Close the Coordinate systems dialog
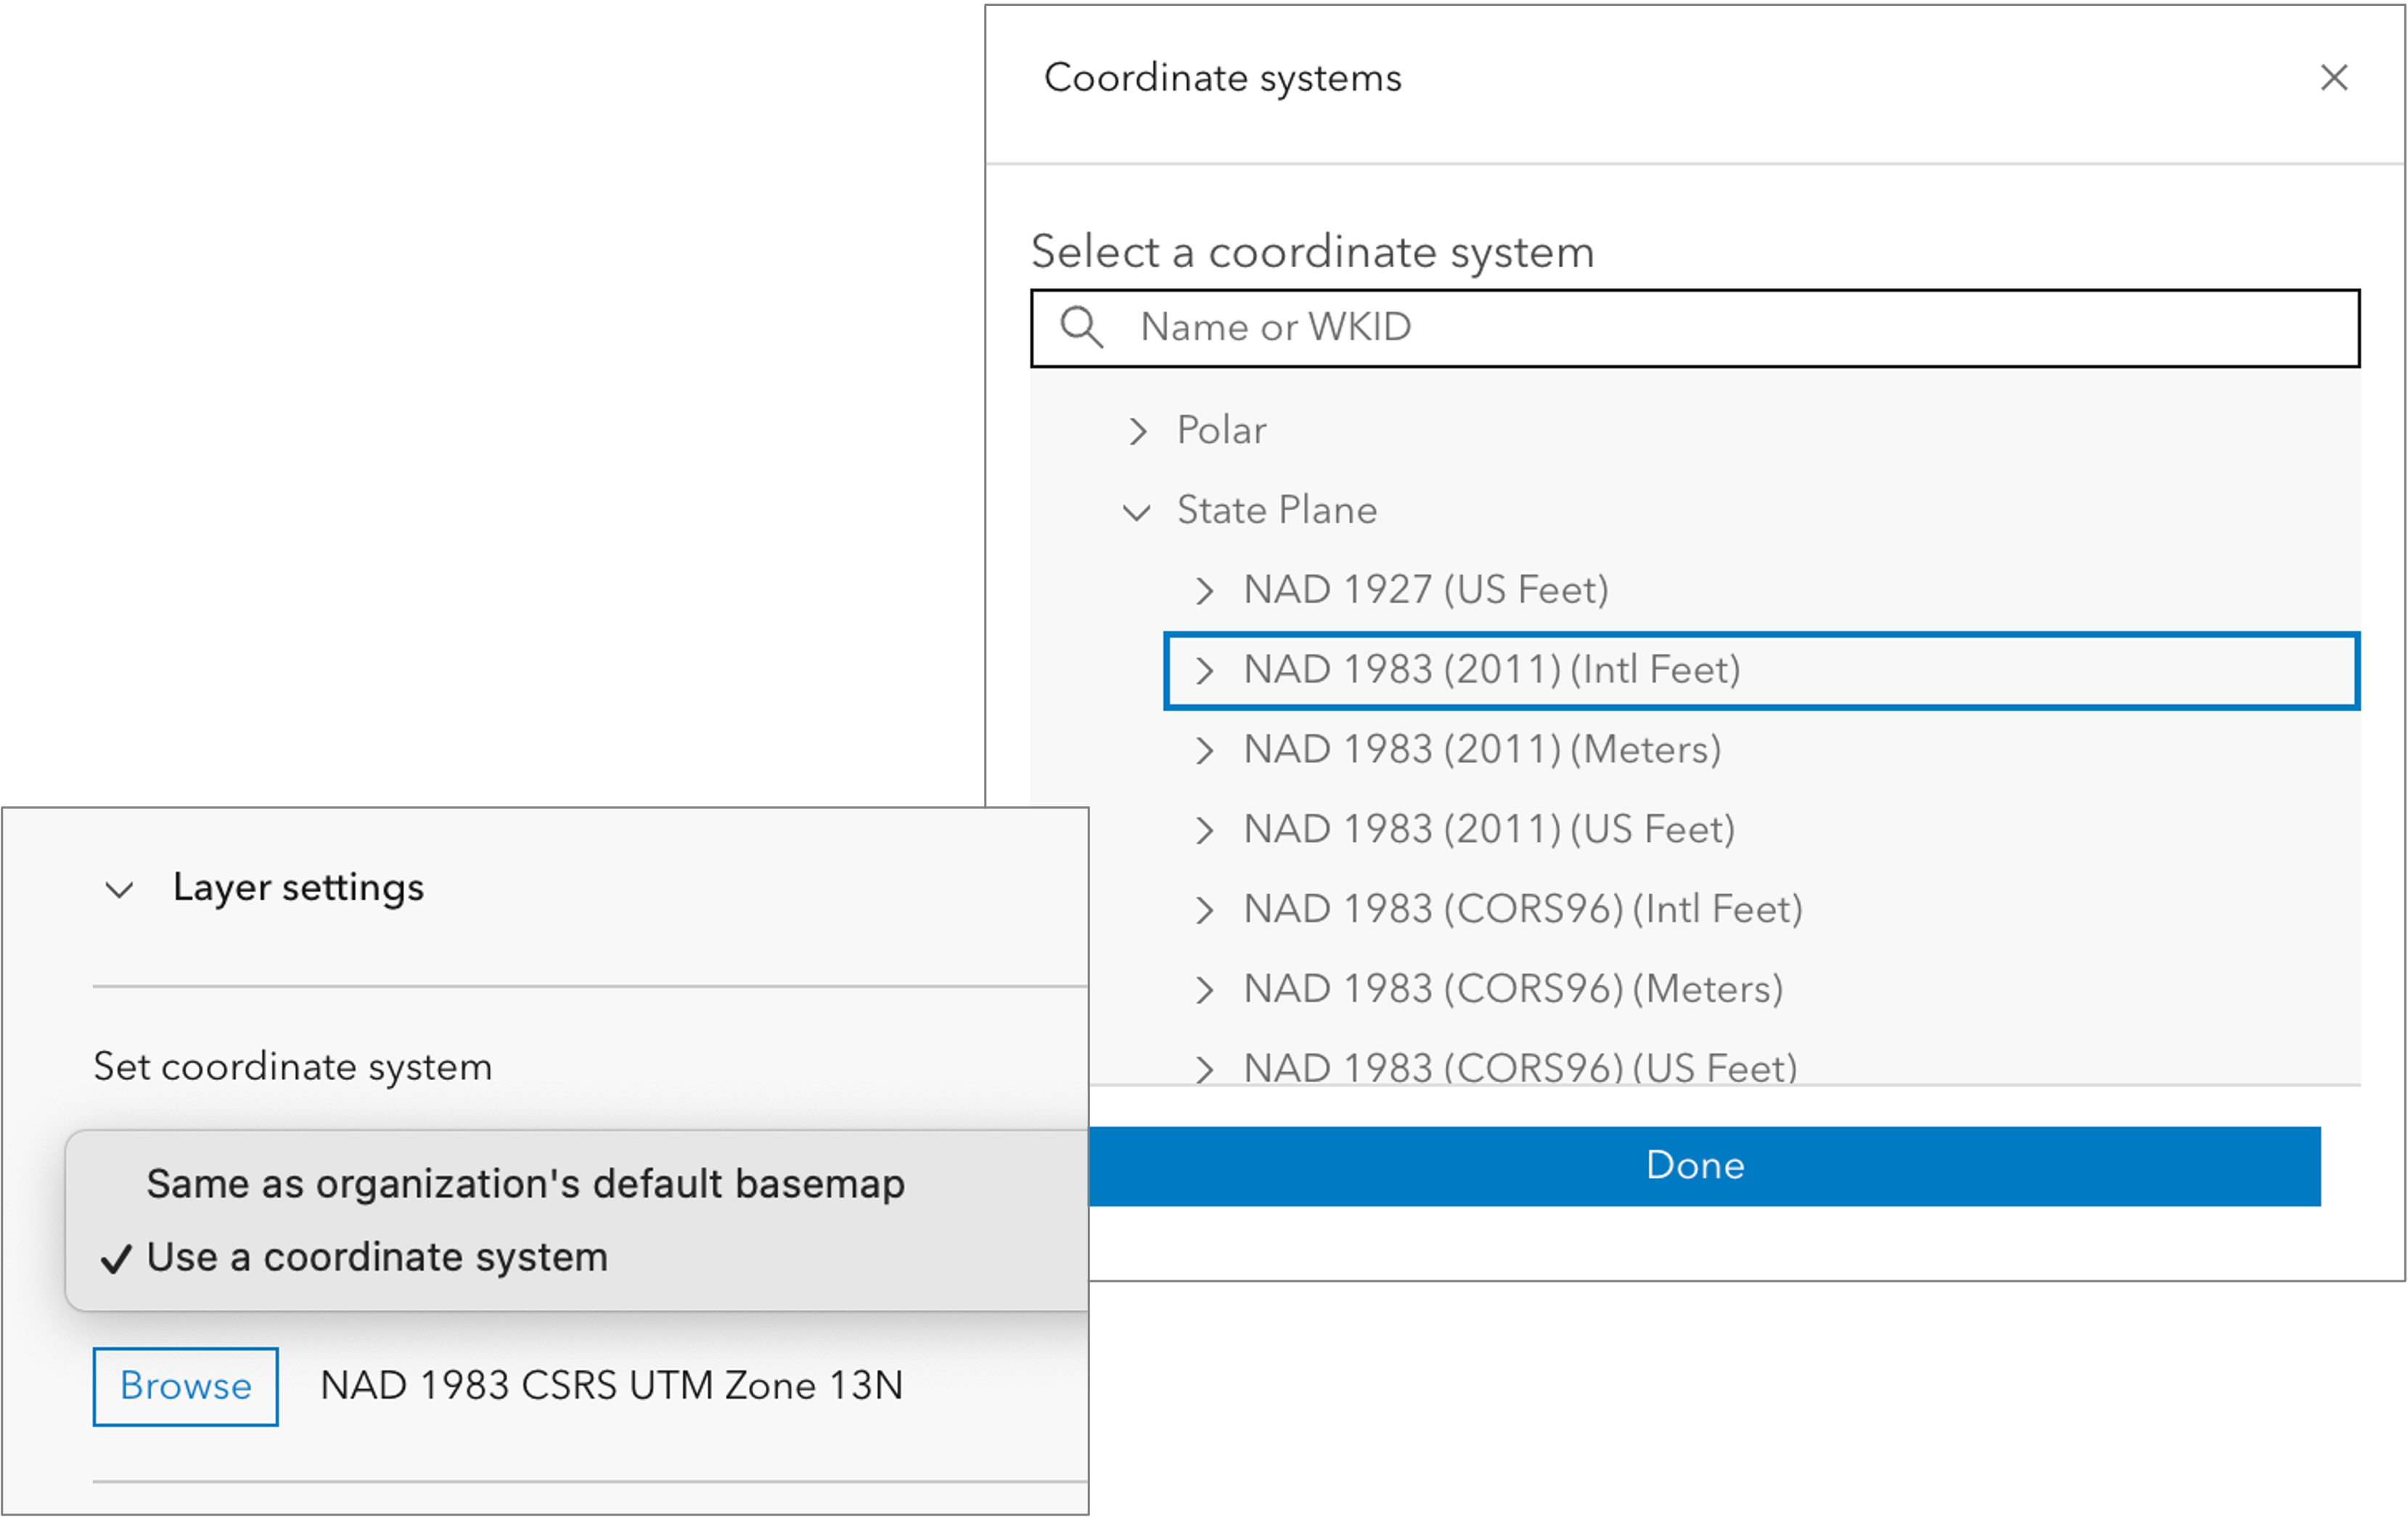Image resolution: width=2408 pixels, height=1517 pixels. 2335,77
